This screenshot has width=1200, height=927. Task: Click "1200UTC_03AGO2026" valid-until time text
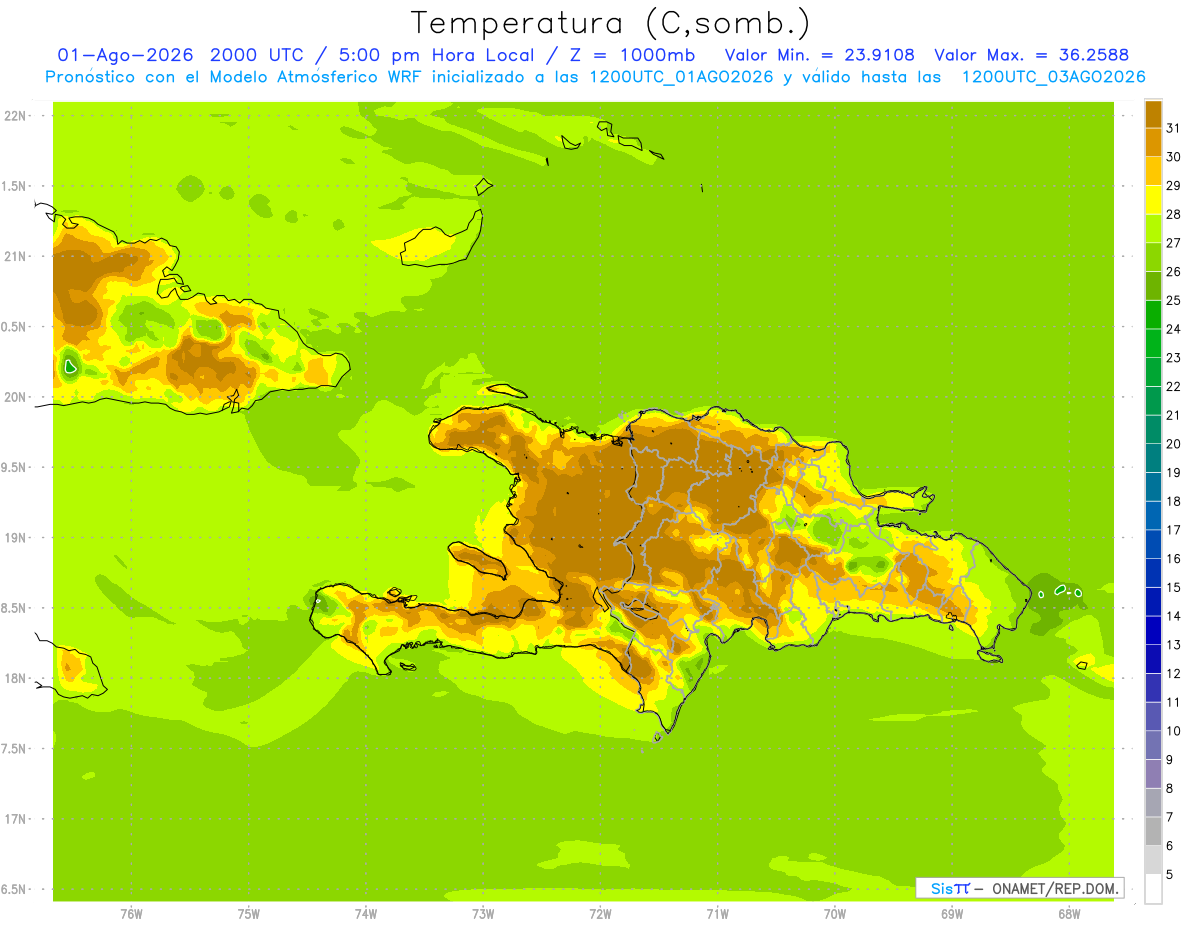pos(1053,77)
